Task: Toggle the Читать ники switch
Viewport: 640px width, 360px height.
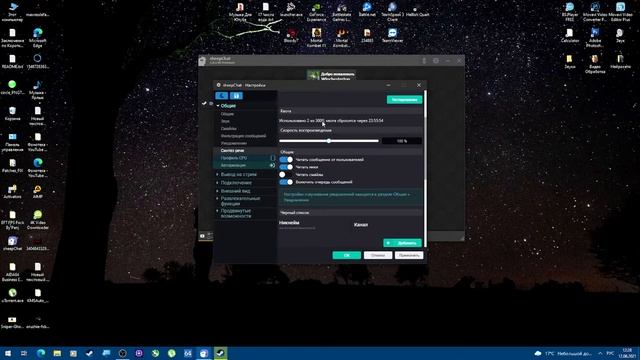Action: click(286, 167)
